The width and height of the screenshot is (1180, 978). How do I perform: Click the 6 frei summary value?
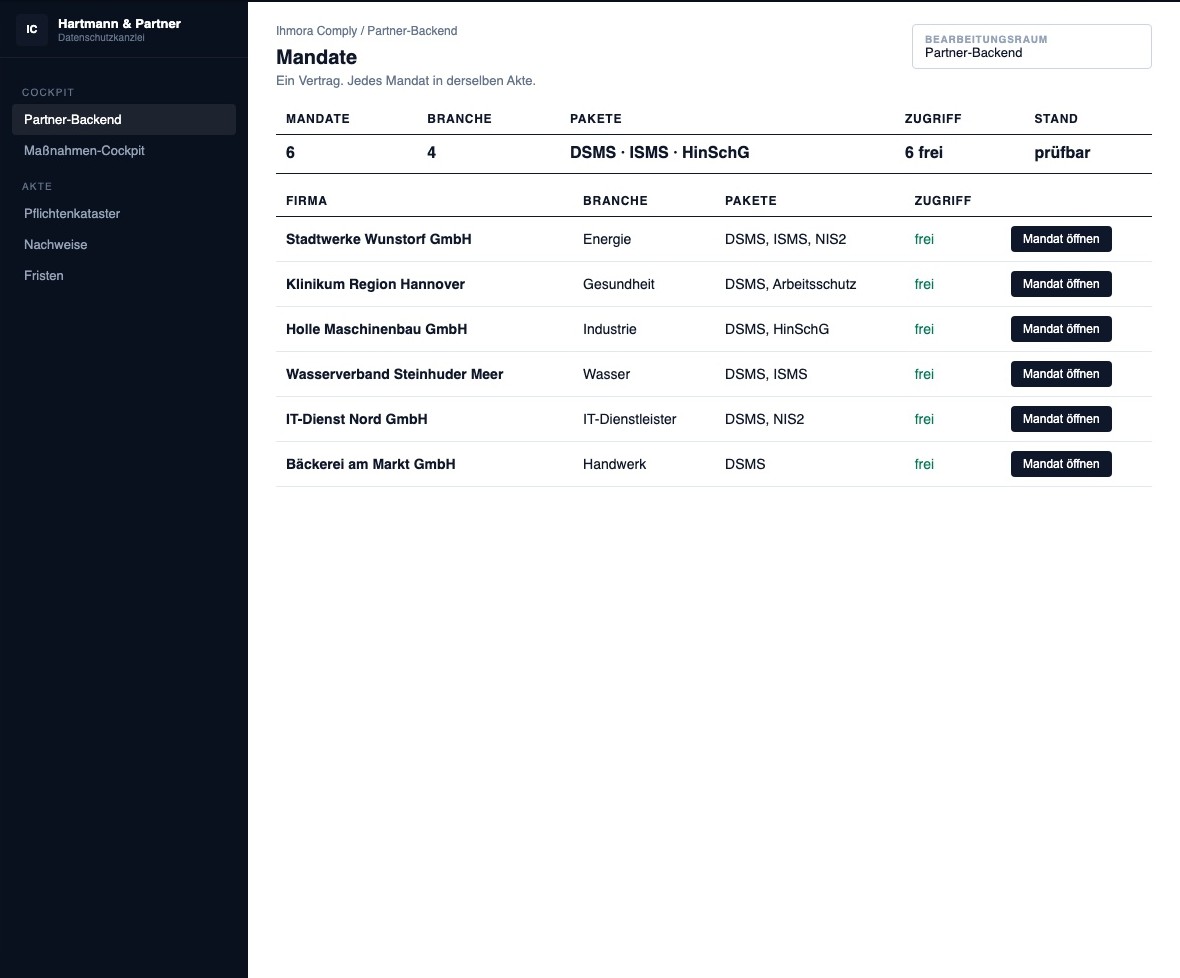(x=923, y=153)
